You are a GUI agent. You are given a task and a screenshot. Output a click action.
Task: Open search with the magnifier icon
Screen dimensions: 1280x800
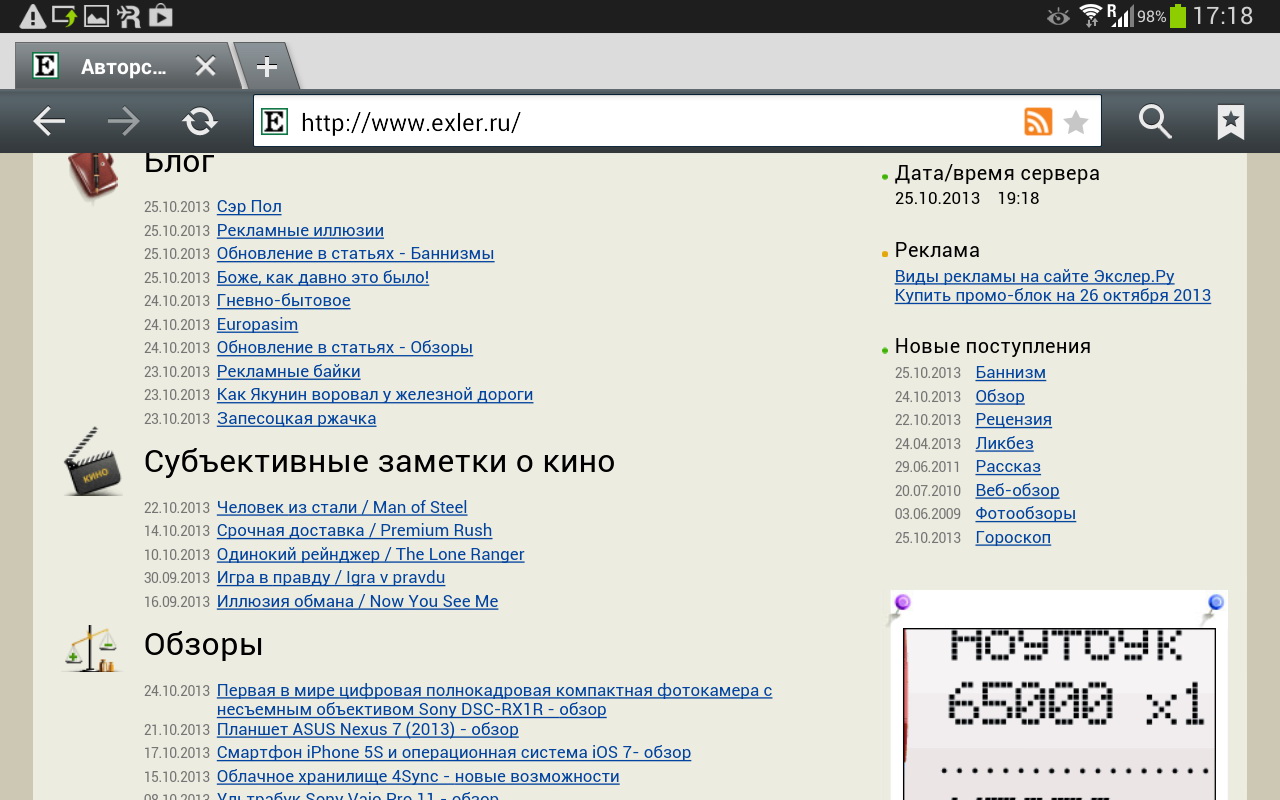(1155, 122)
